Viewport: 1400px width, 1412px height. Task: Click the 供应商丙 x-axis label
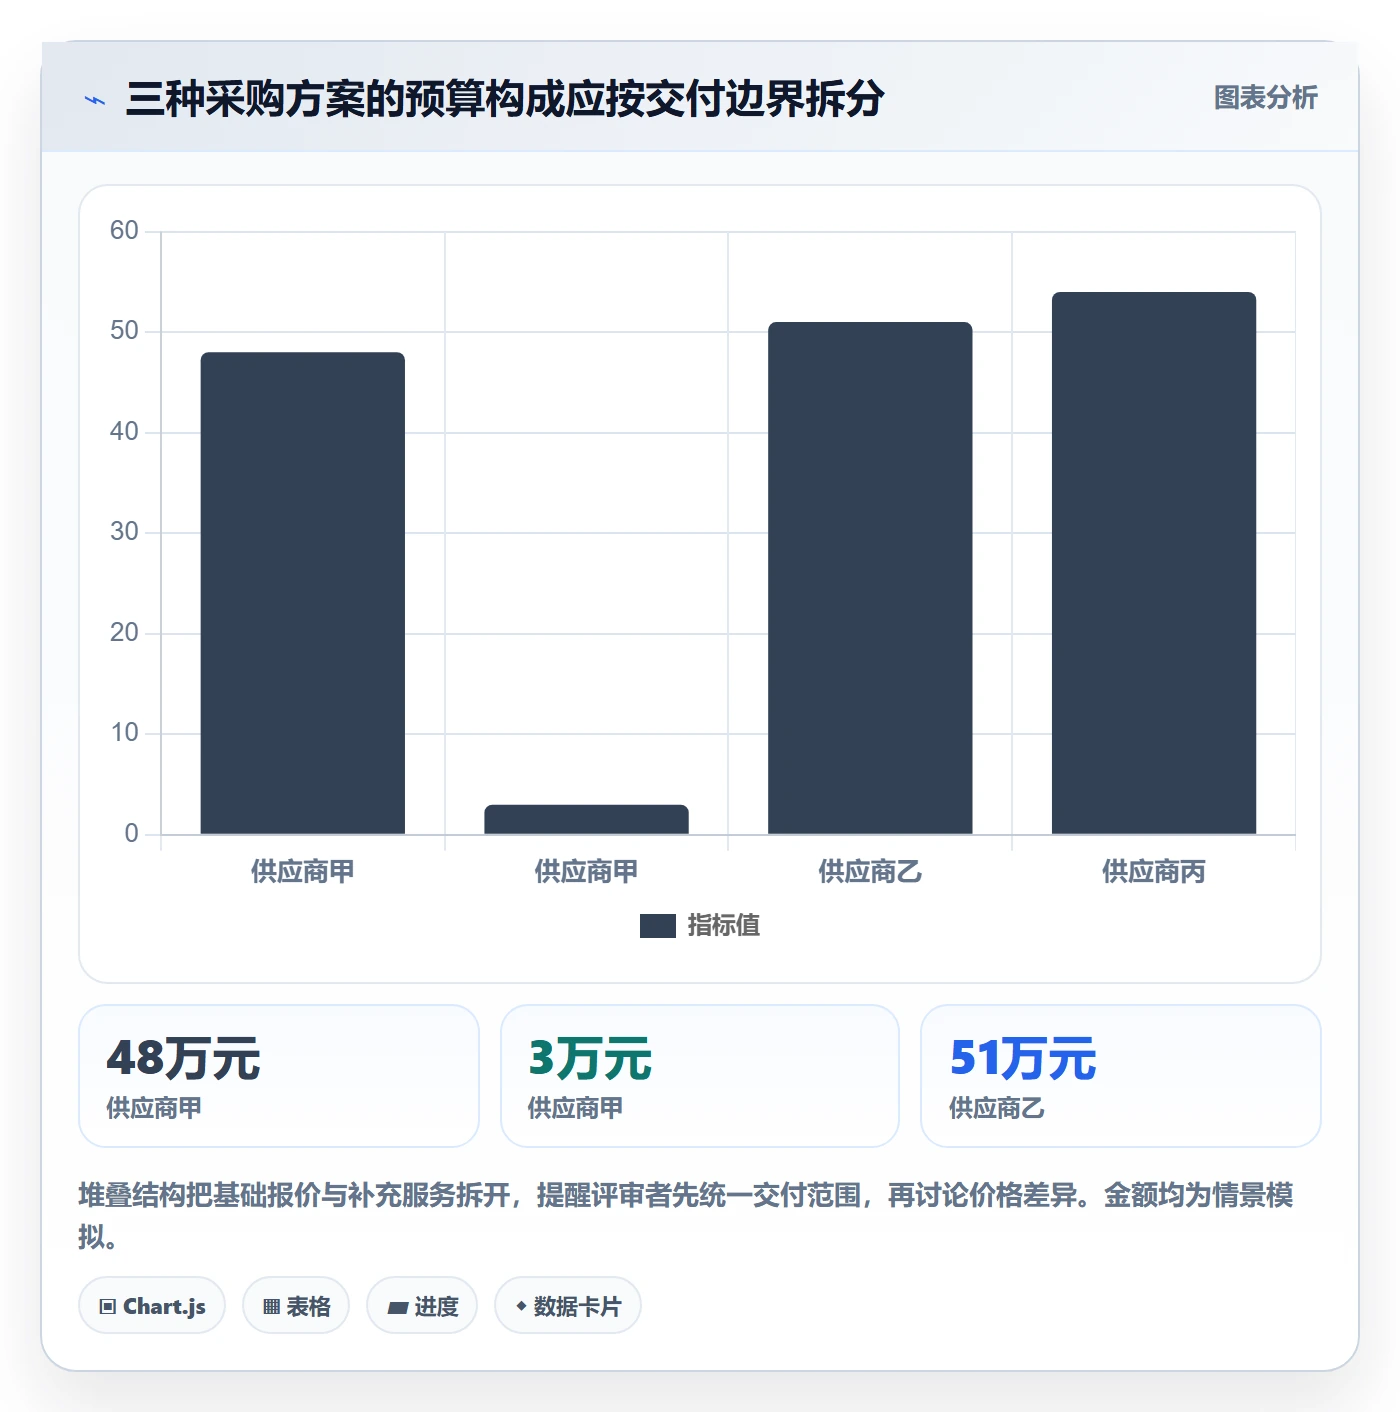[1154, 872]
